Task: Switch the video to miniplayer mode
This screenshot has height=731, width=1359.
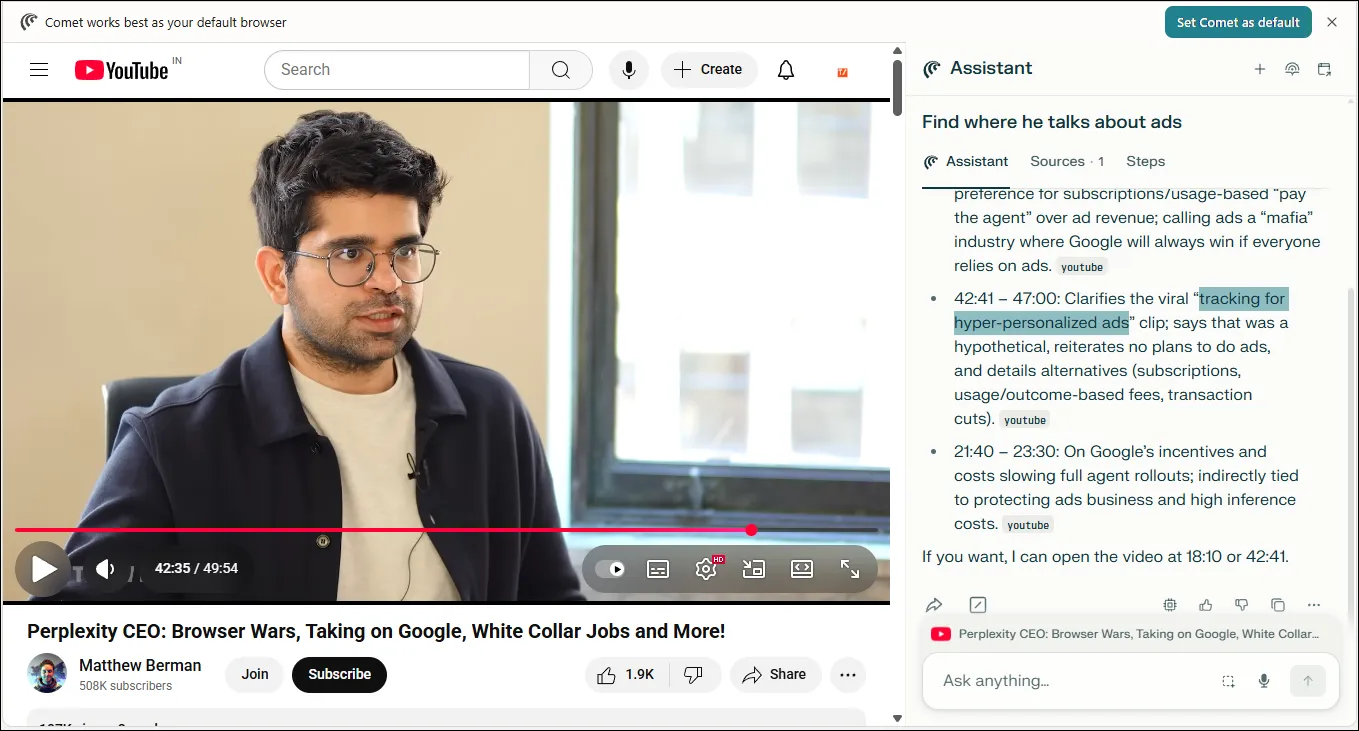Action: 753,568
